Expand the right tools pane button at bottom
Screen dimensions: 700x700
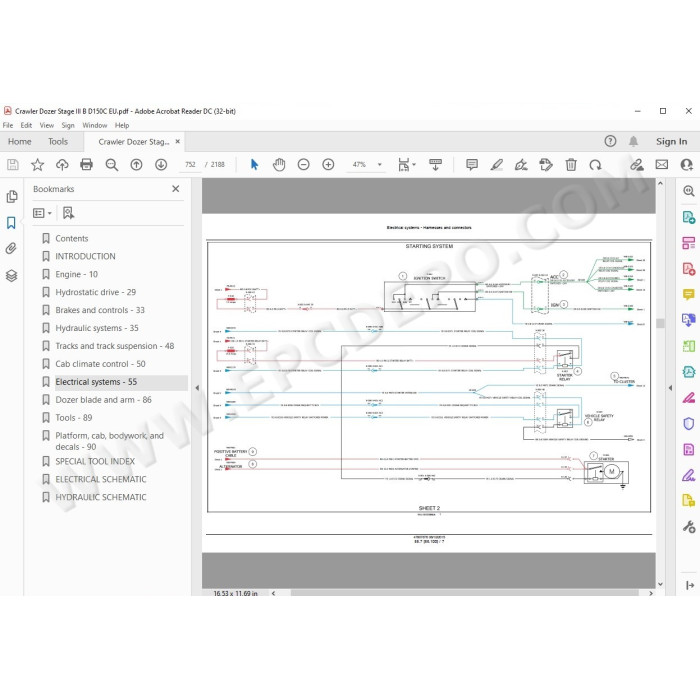(x=689, y=585)
